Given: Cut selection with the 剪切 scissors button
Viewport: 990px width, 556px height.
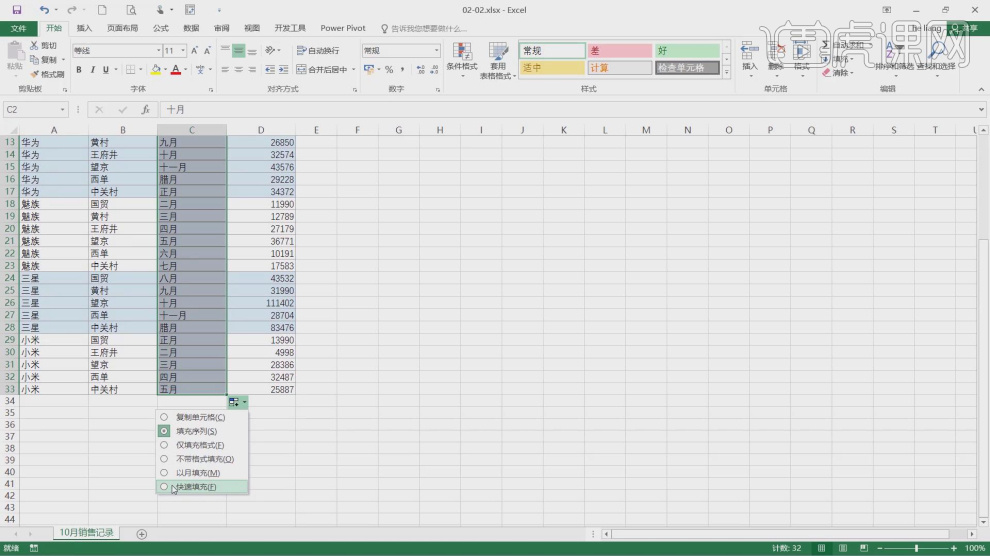Looking at the screenshot, I should pyautogui.click(x=44, y=45).
